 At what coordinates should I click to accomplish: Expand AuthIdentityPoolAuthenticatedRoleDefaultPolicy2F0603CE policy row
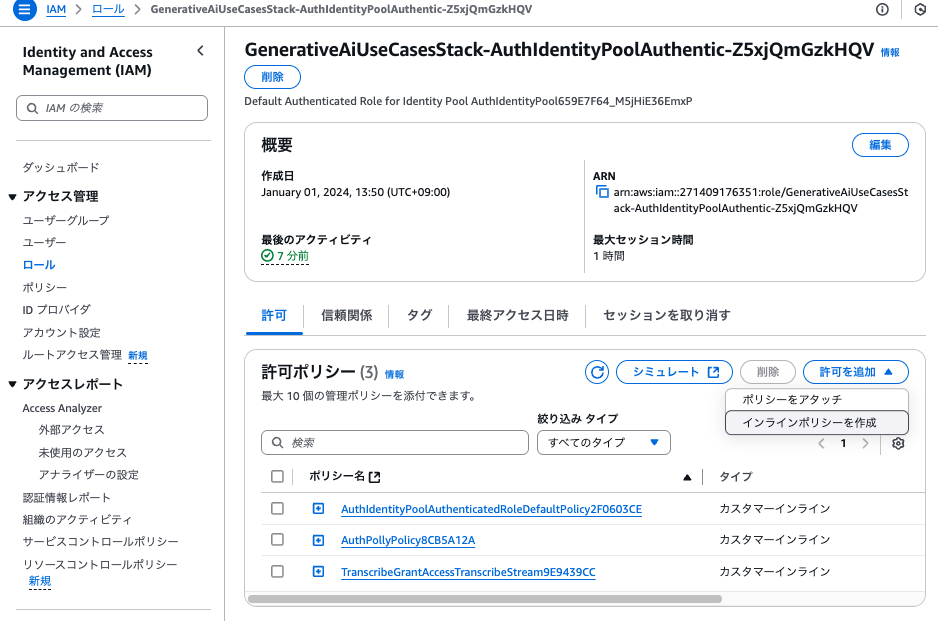coord(318,509)
